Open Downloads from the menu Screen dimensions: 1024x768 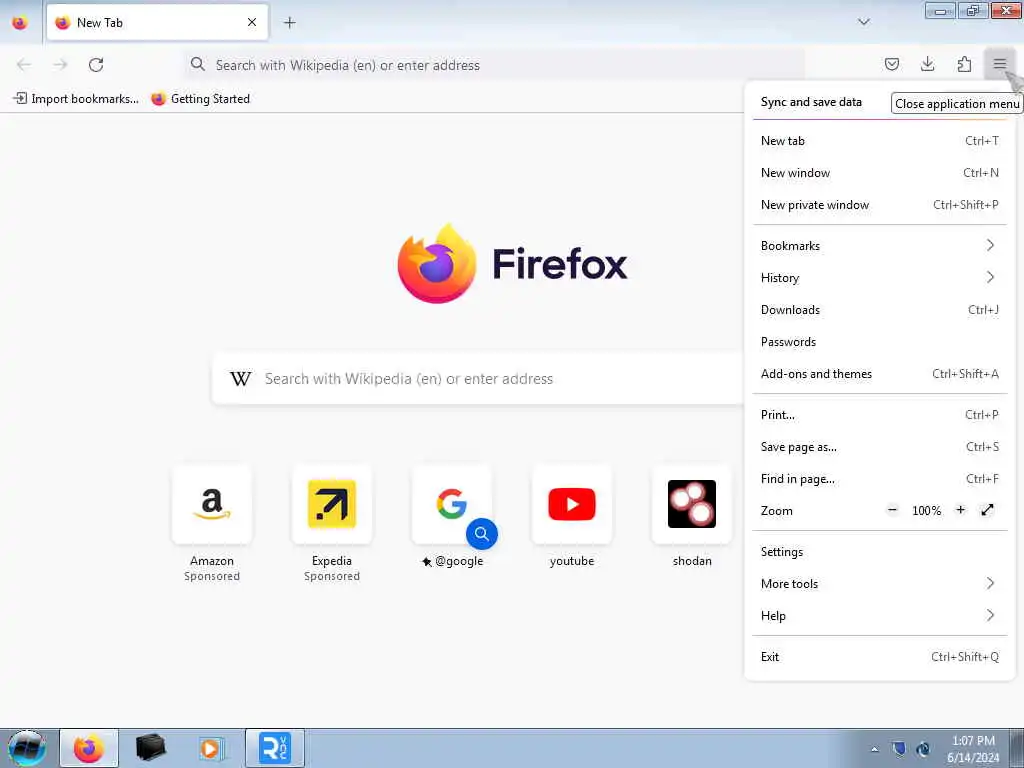click(880, 310)
